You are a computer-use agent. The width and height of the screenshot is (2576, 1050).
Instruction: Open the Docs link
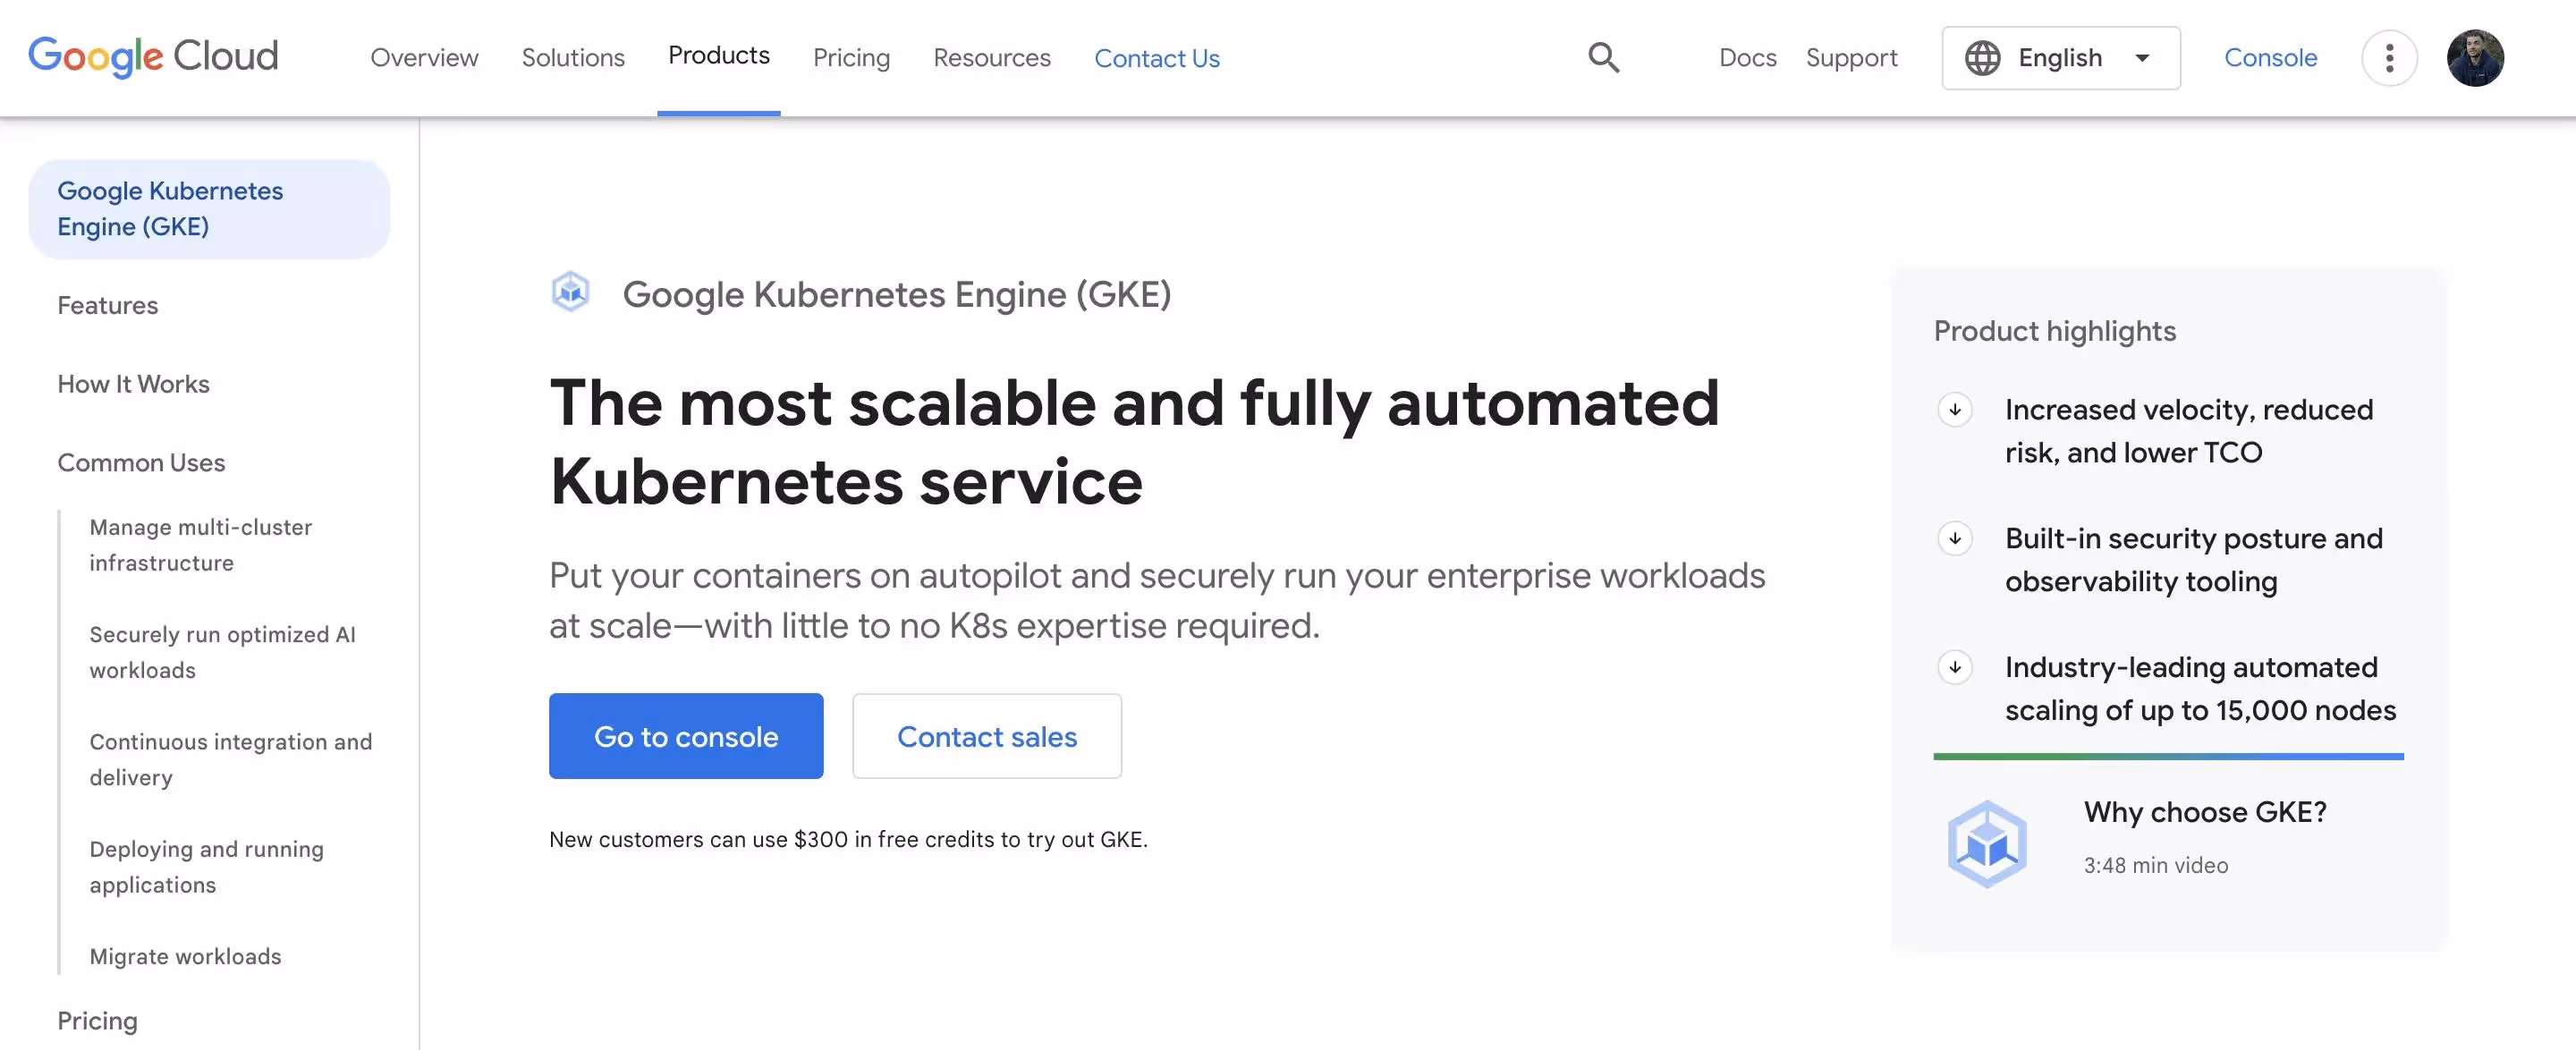(1747, 58)
